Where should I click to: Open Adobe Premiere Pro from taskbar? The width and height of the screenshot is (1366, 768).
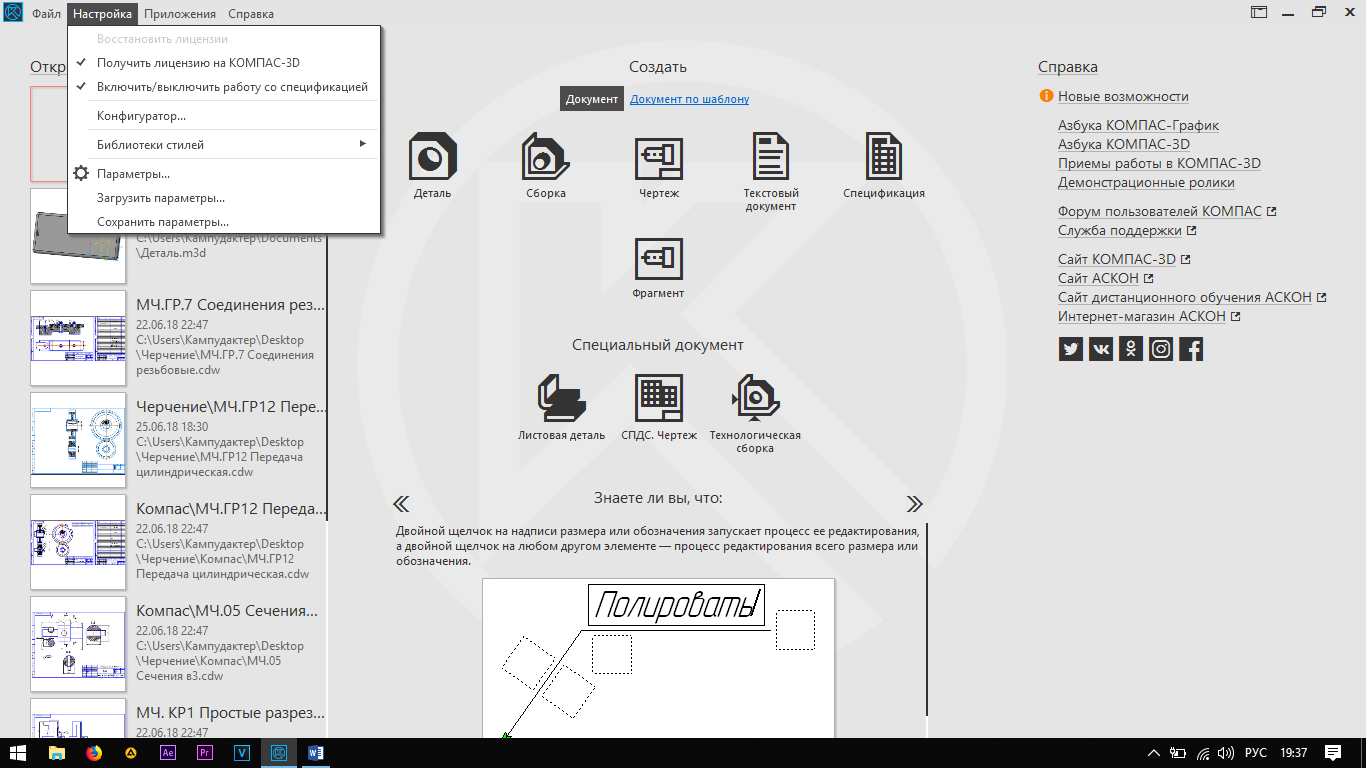pyautogui.click(x=205, y=753)
